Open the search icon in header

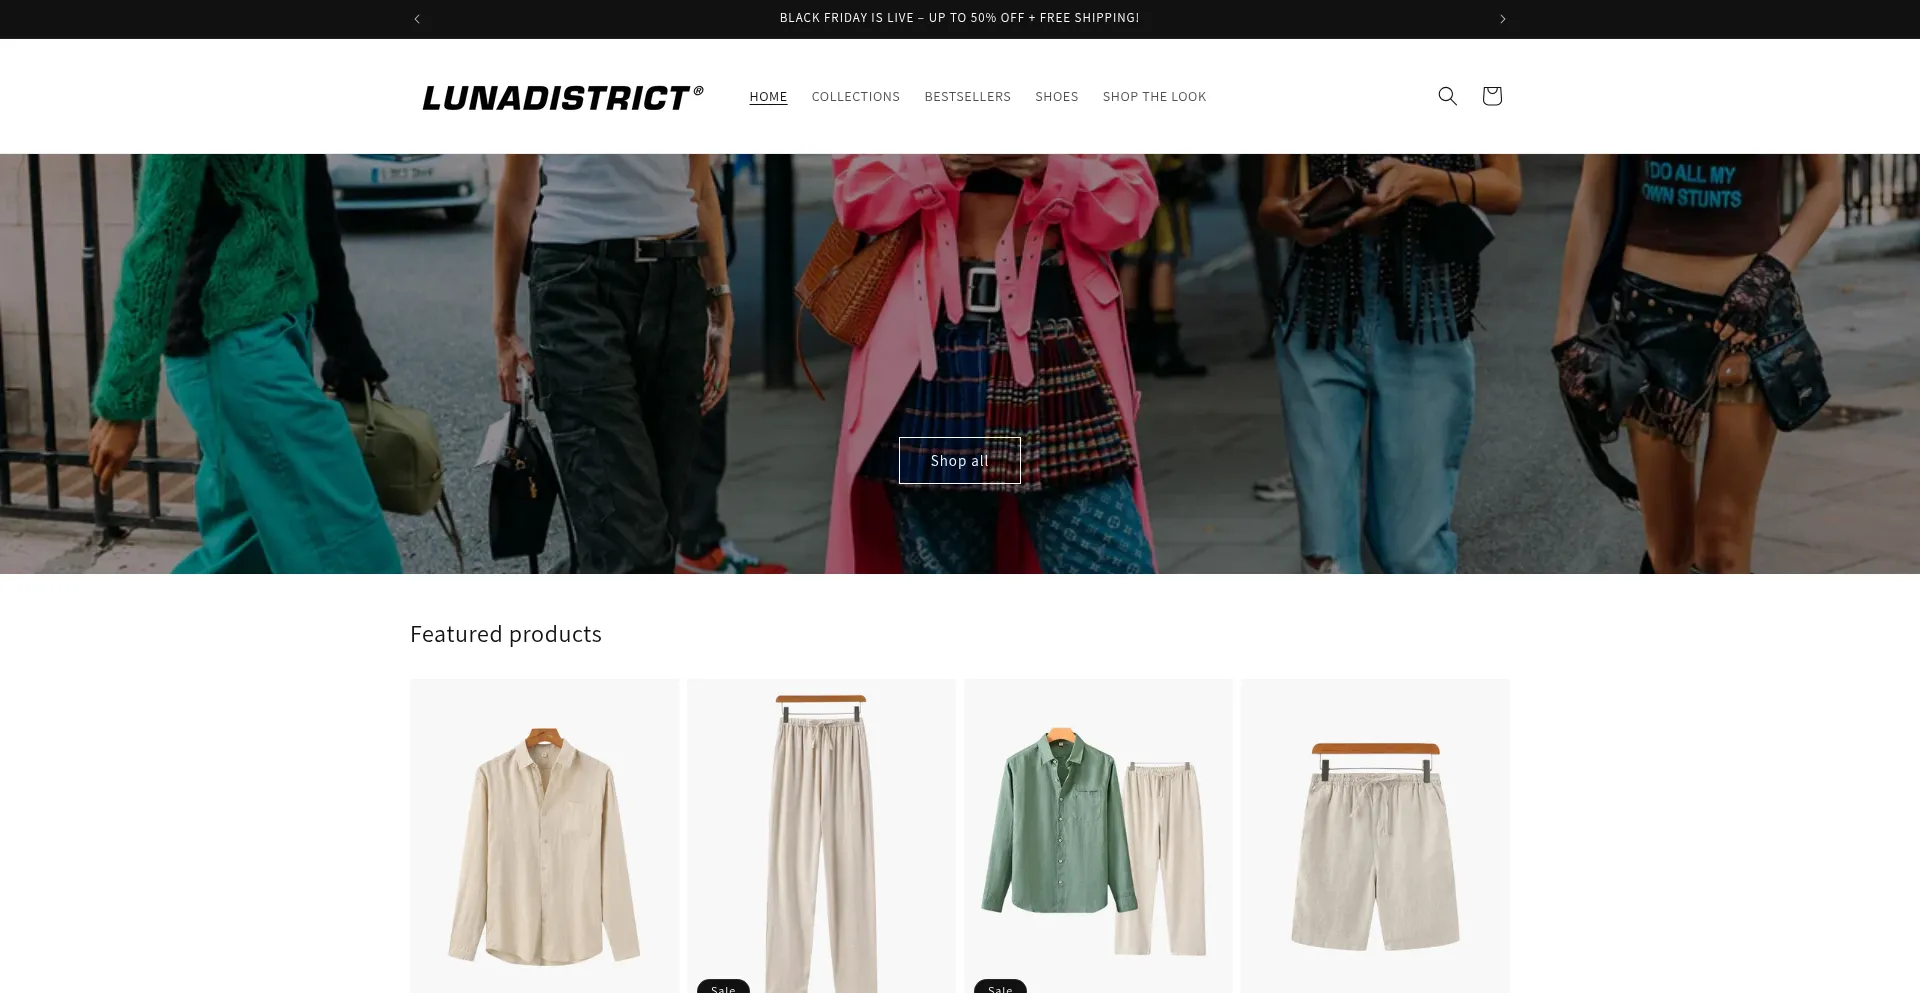[x=1447, y=96]
